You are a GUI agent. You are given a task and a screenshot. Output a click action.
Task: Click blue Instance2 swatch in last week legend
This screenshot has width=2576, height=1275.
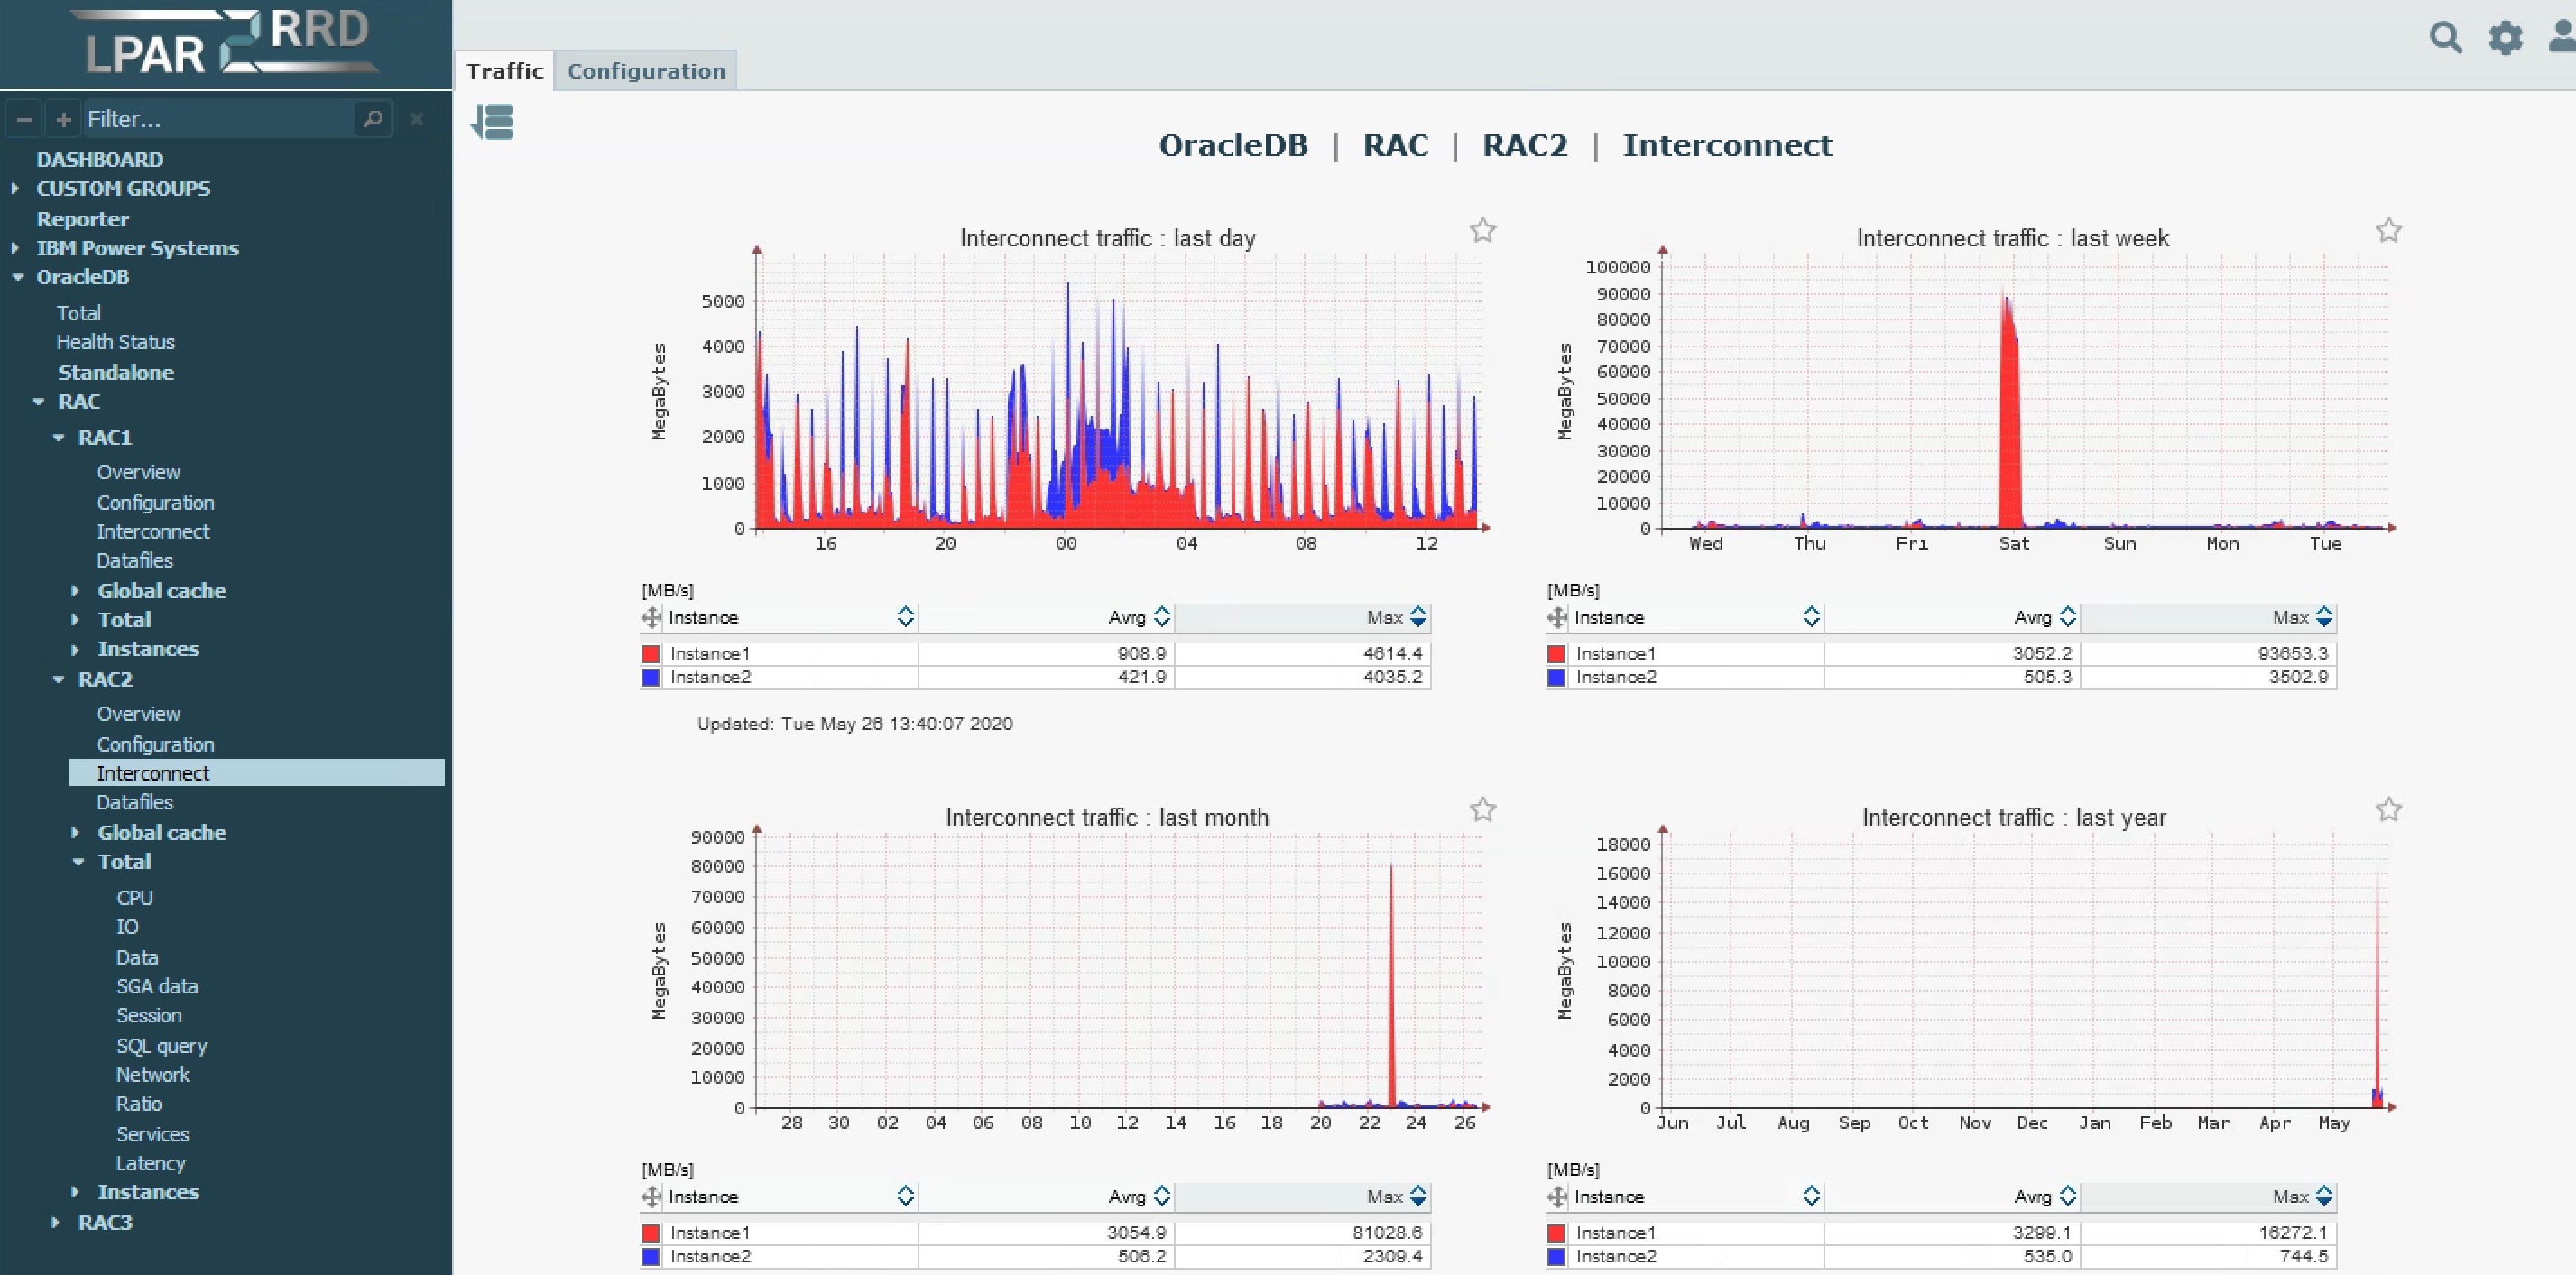pyautogui.click(x=1557, y=677)
